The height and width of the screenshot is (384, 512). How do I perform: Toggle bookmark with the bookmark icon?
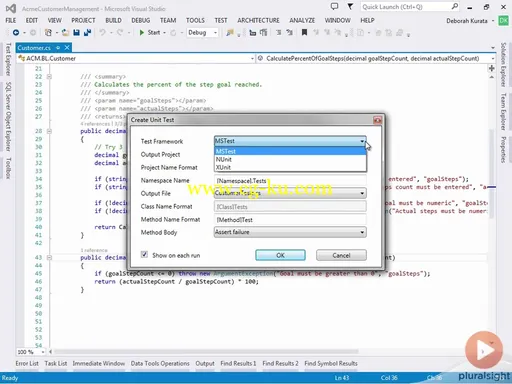click(x=304, y=33)
